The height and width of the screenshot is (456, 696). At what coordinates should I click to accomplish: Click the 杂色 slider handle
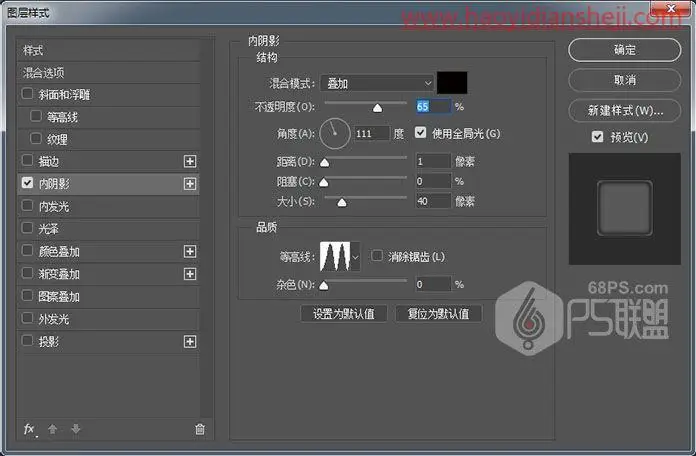(x=324, y=285)
